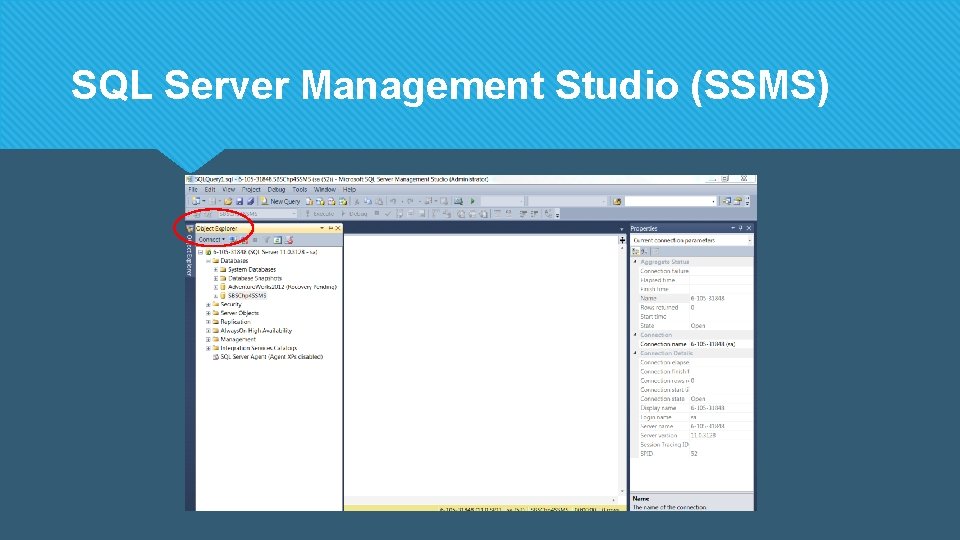Click the Debug toolbar button
The height and width of the screenshot is (540, 960).
tap(354, 214)
